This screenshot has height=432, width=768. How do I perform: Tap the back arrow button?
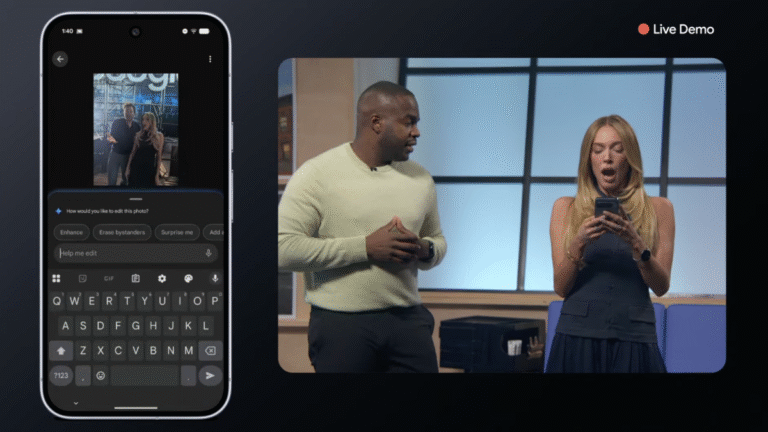coord(60,59)
